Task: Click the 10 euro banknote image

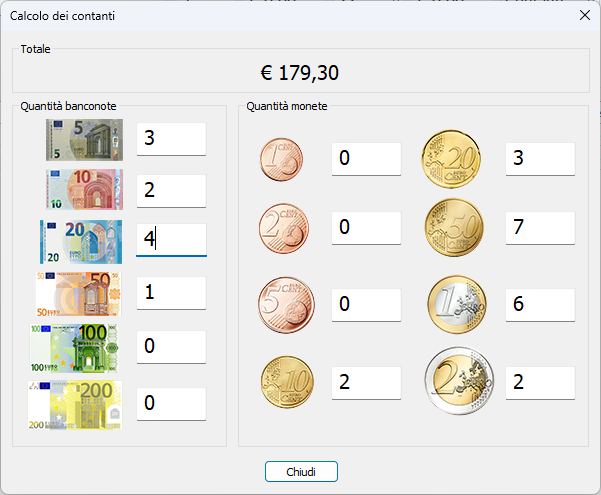Action: coord(84,189)
